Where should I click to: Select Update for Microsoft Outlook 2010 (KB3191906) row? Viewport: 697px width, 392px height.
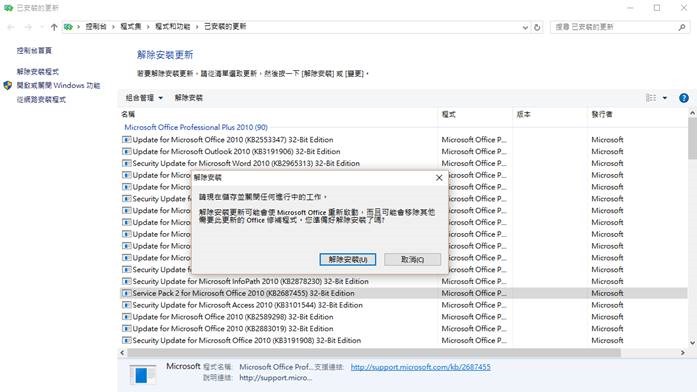pyautogui.click(x=404, y=152)
